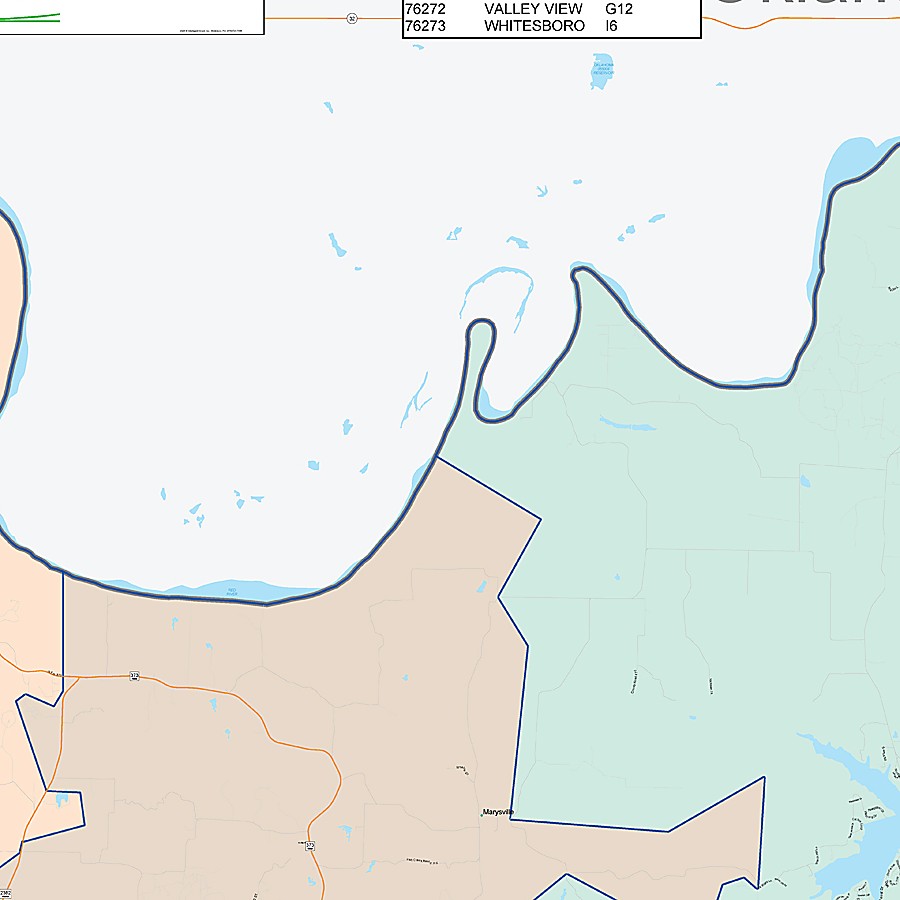Click the Red River label on the water
The height and width of the screenshot is (900, 900).
(x=232, y=591)
